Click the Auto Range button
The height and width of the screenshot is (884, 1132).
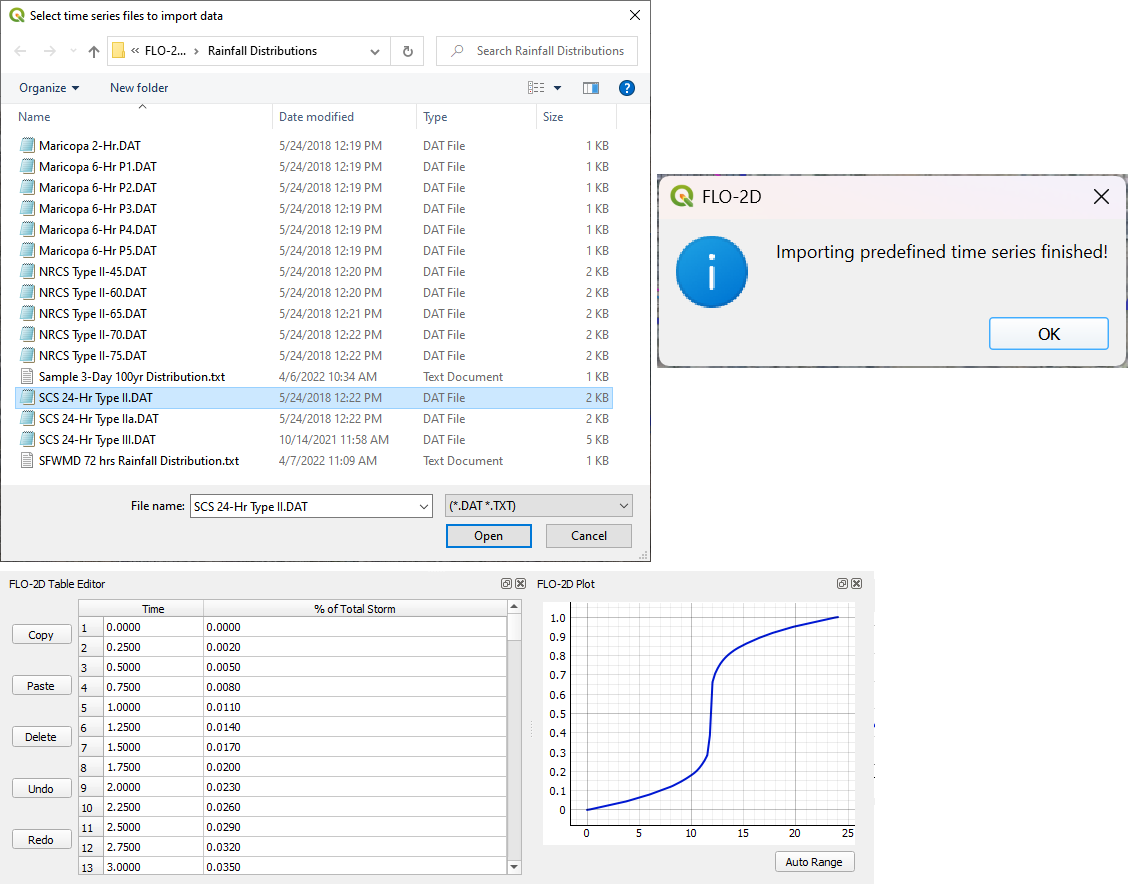[814, 862]
